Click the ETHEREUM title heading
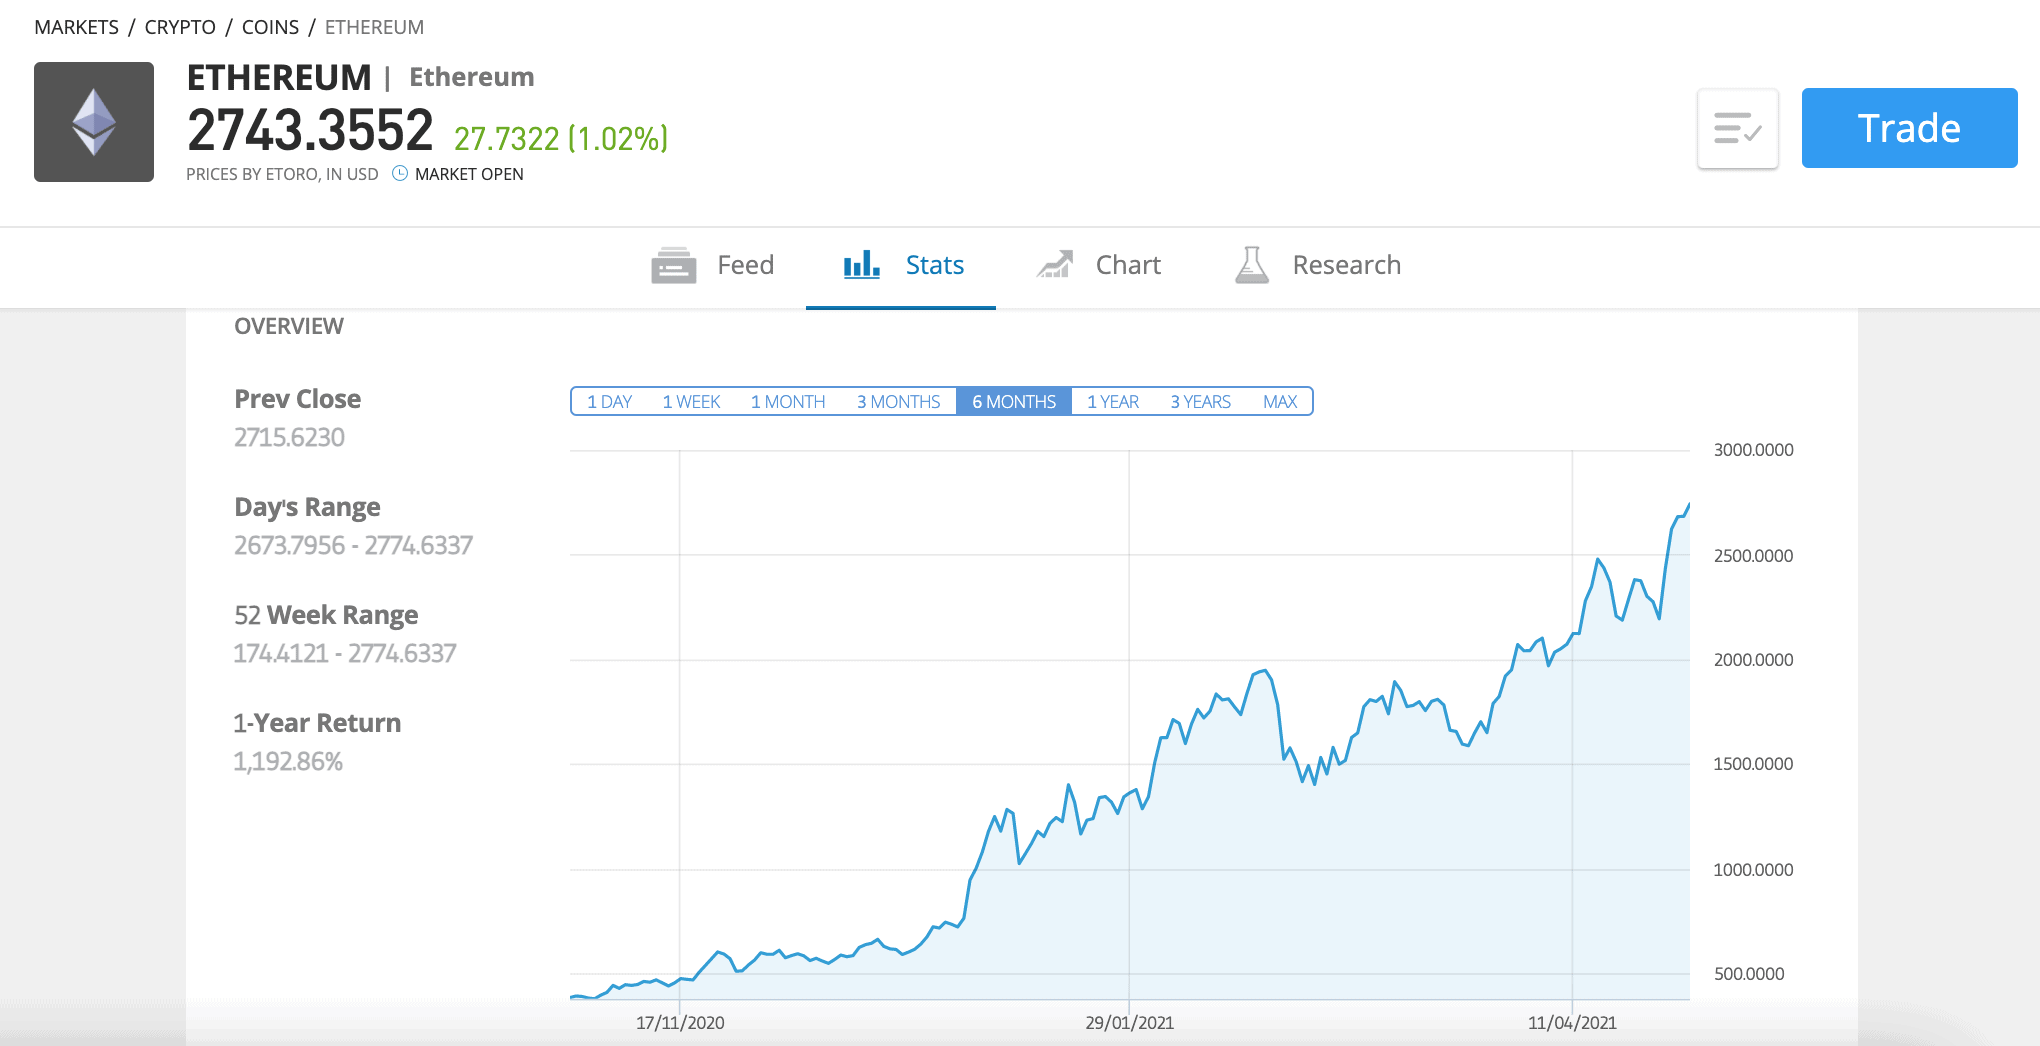This screenshot has width=2040, height=1046. coord(279,77)
